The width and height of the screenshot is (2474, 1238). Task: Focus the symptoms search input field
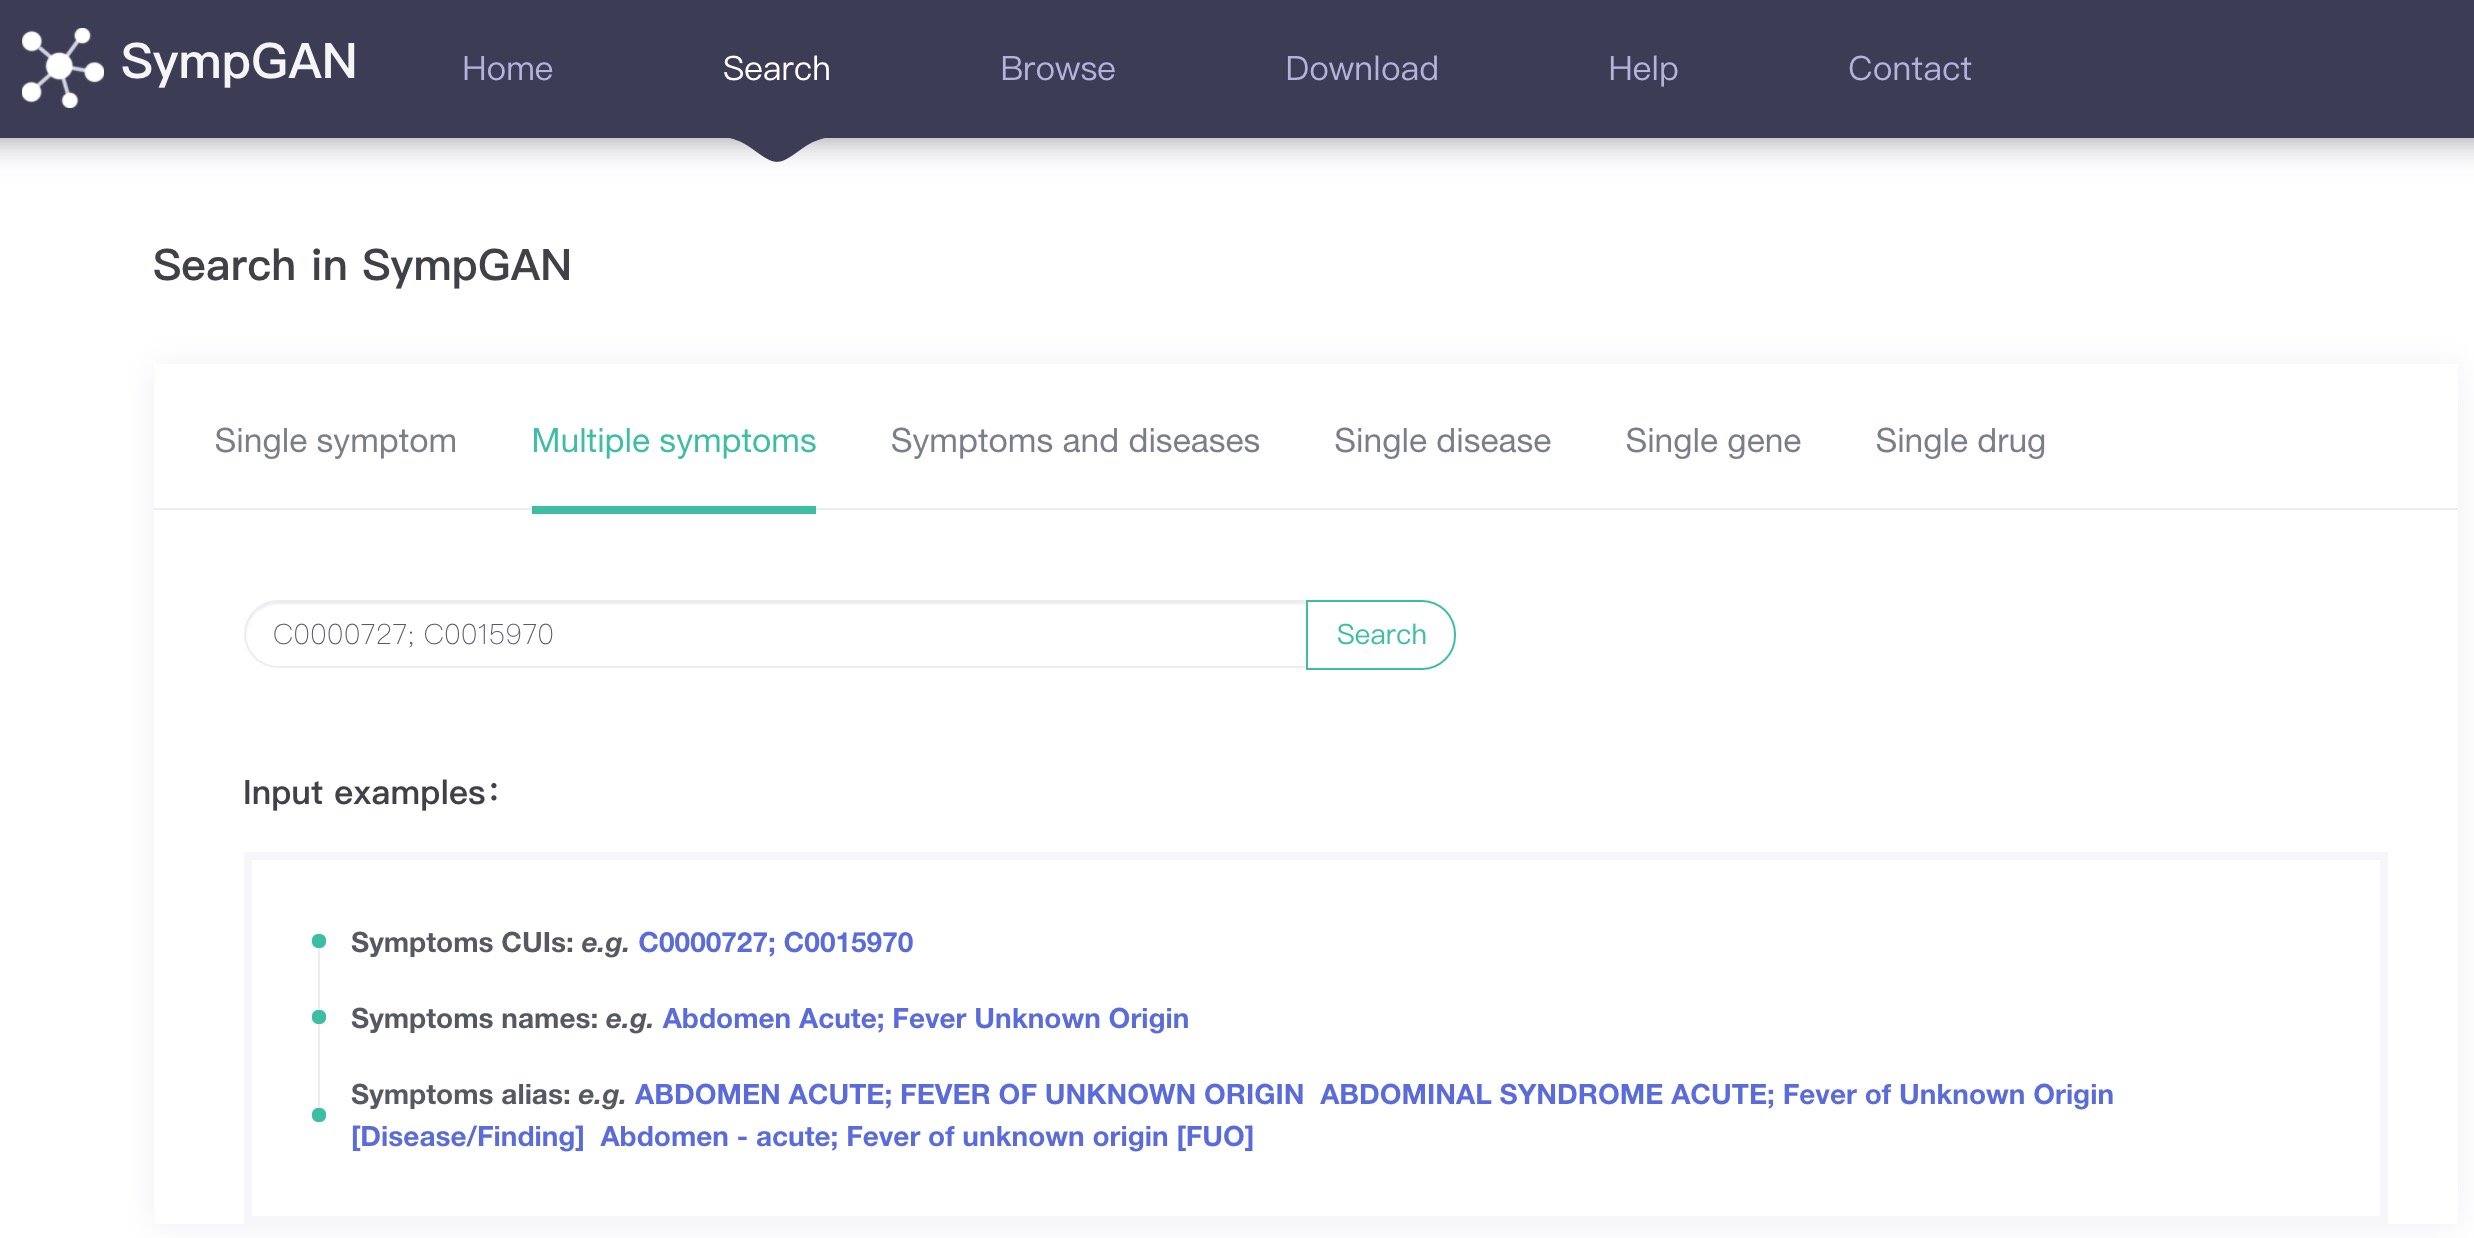coord(776,634)
